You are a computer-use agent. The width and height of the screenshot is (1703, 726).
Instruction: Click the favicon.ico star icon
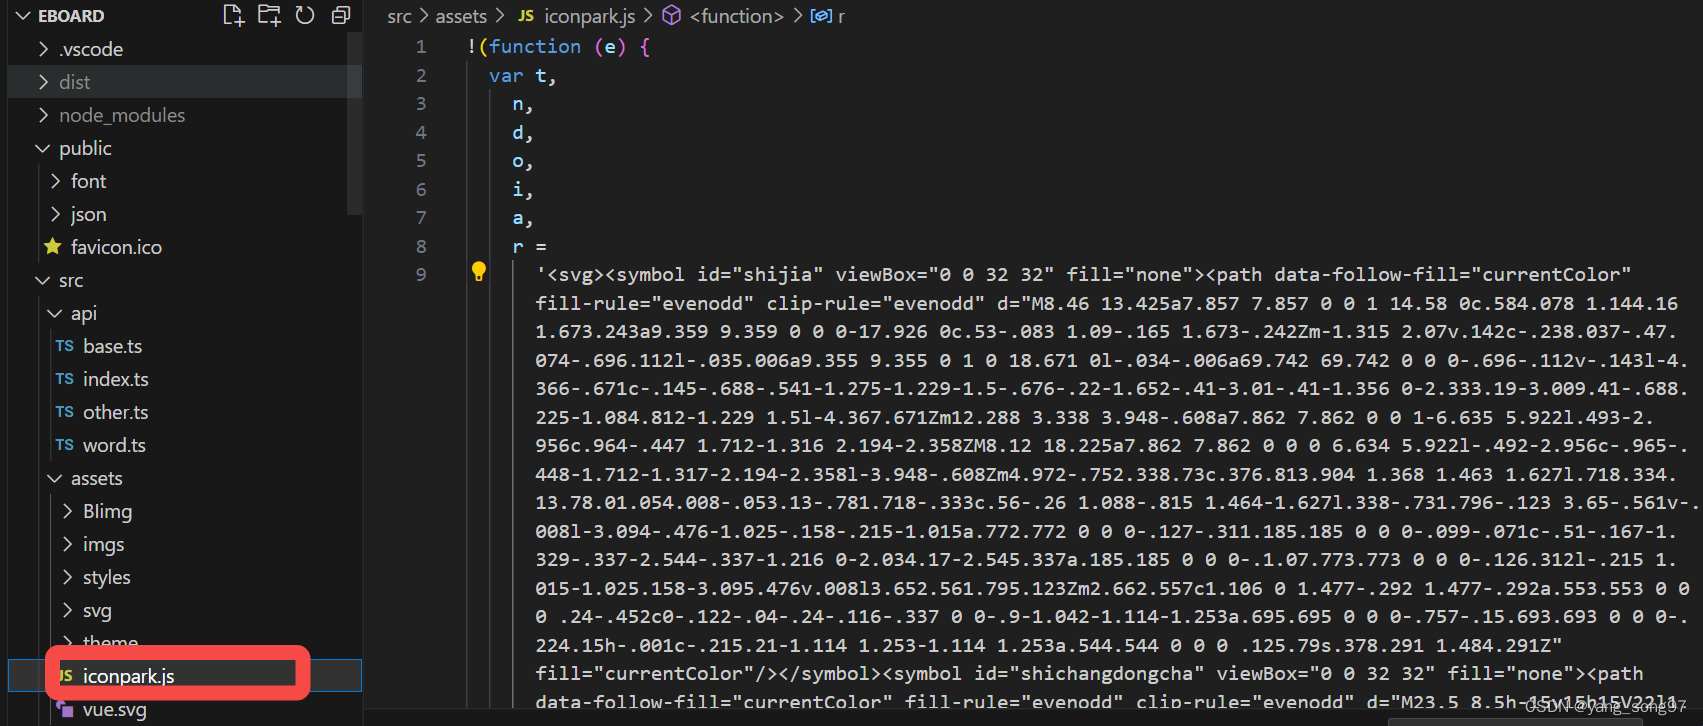[53, 246]
